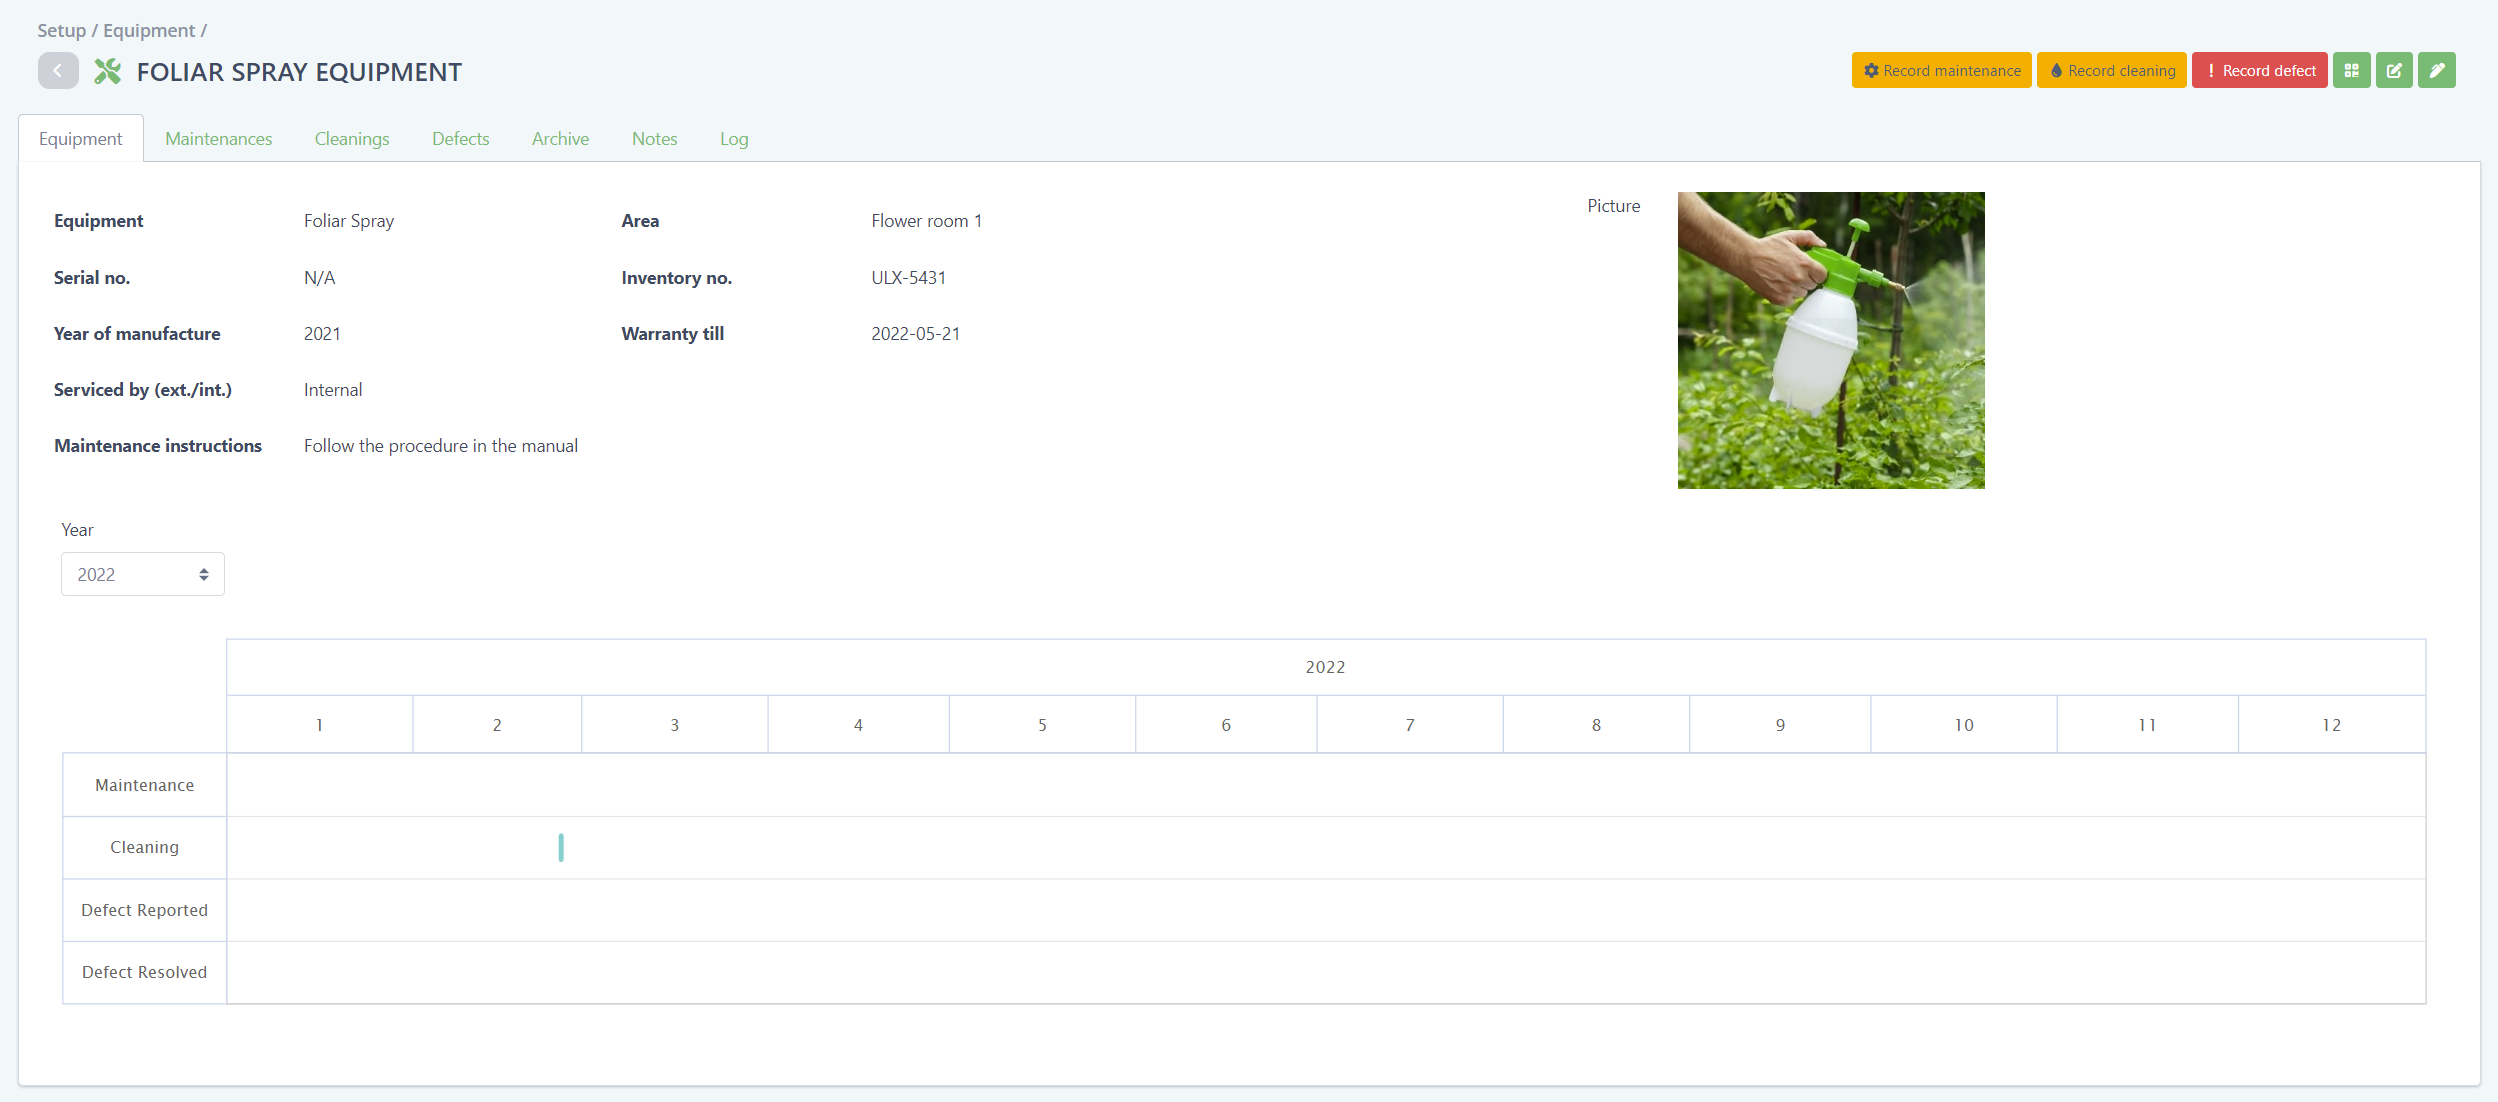Click the cleaning marker on the timeline
Screen dimensions: 2498x1102
(561, 848)
